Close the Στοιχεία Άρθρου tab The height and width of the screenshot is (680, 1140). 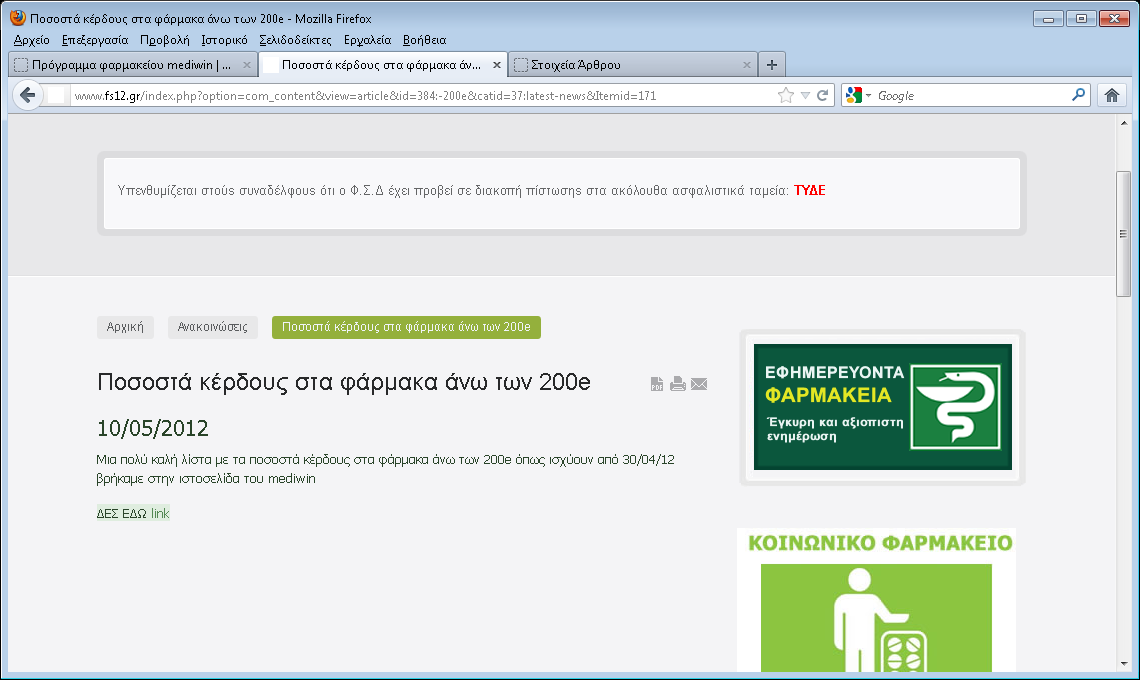747,65
